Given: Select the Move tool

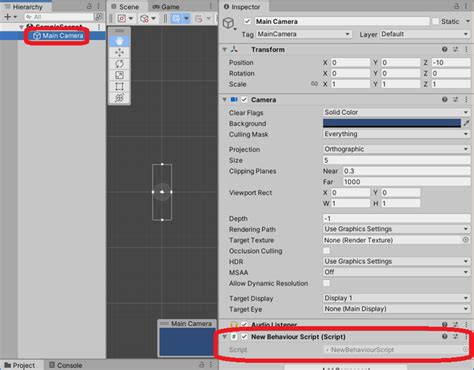Looking at the screenshot, I should coord(119,52).
